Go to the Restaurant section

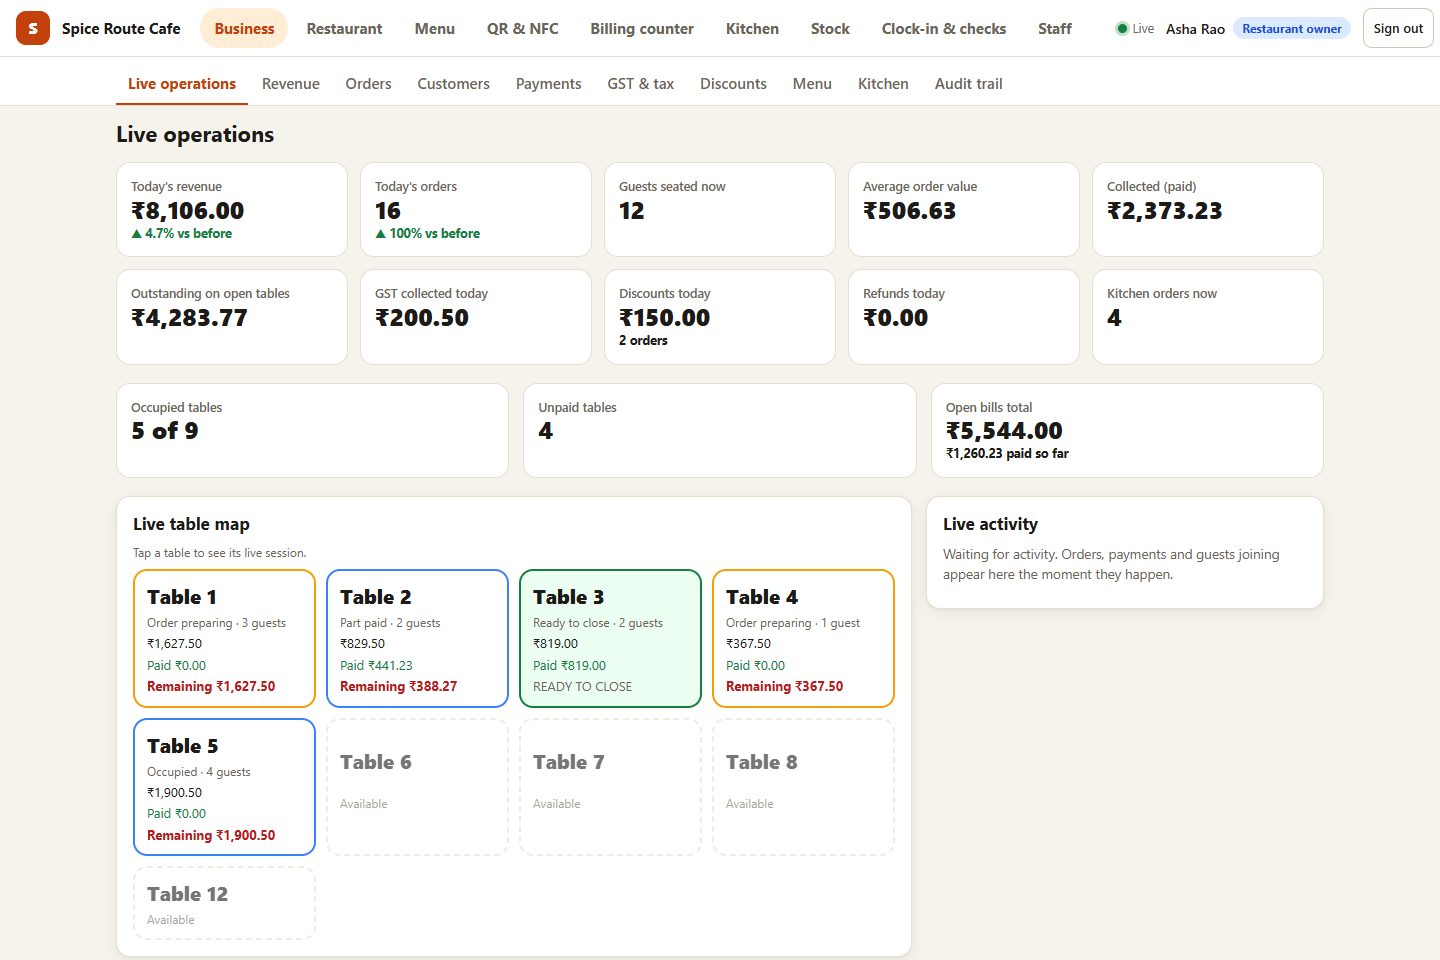(344, 28)
